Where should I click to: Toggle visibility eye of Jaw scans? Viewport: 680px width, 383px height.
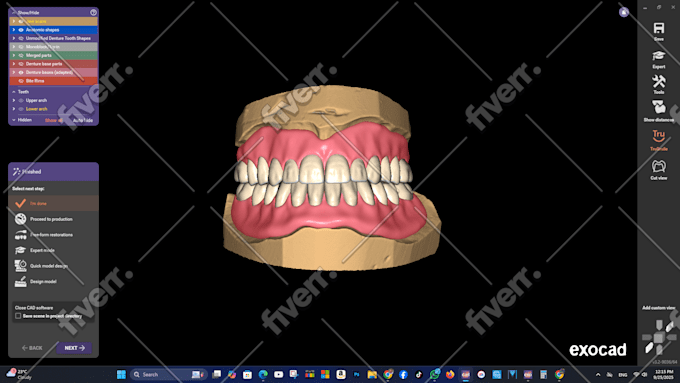pos(21,21)
